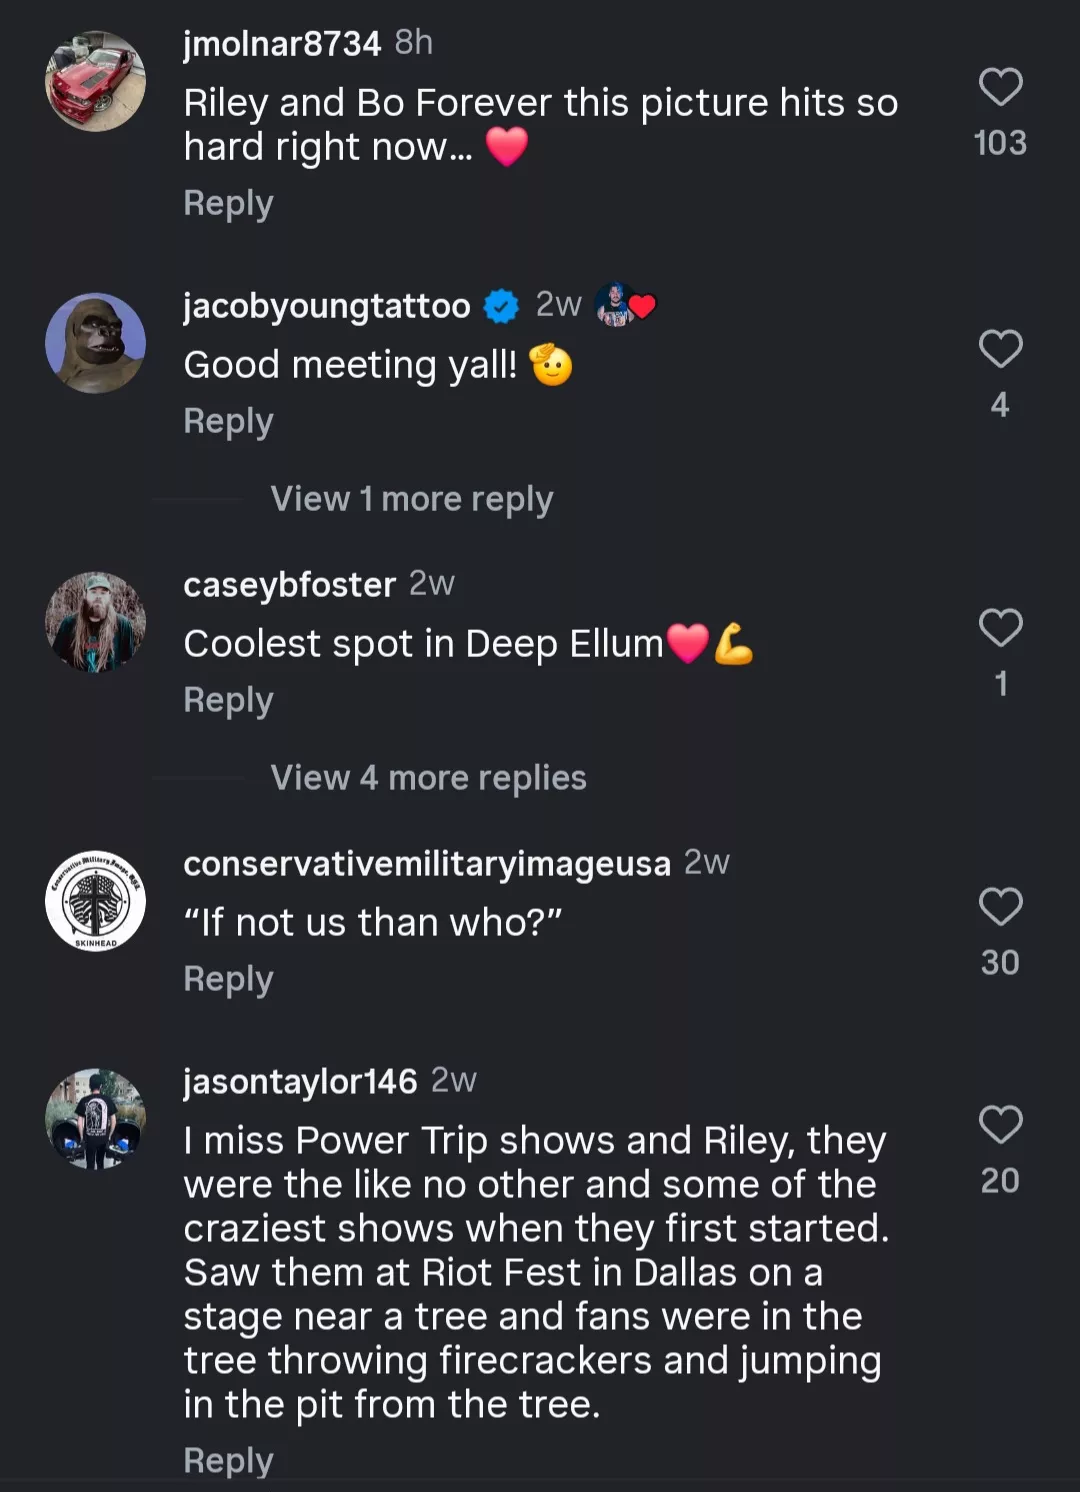Tap heart on conservativemilitaryimageusa's comment
The height and width of the screenshot is (1492, 1080).
[x=1000, y=907]
